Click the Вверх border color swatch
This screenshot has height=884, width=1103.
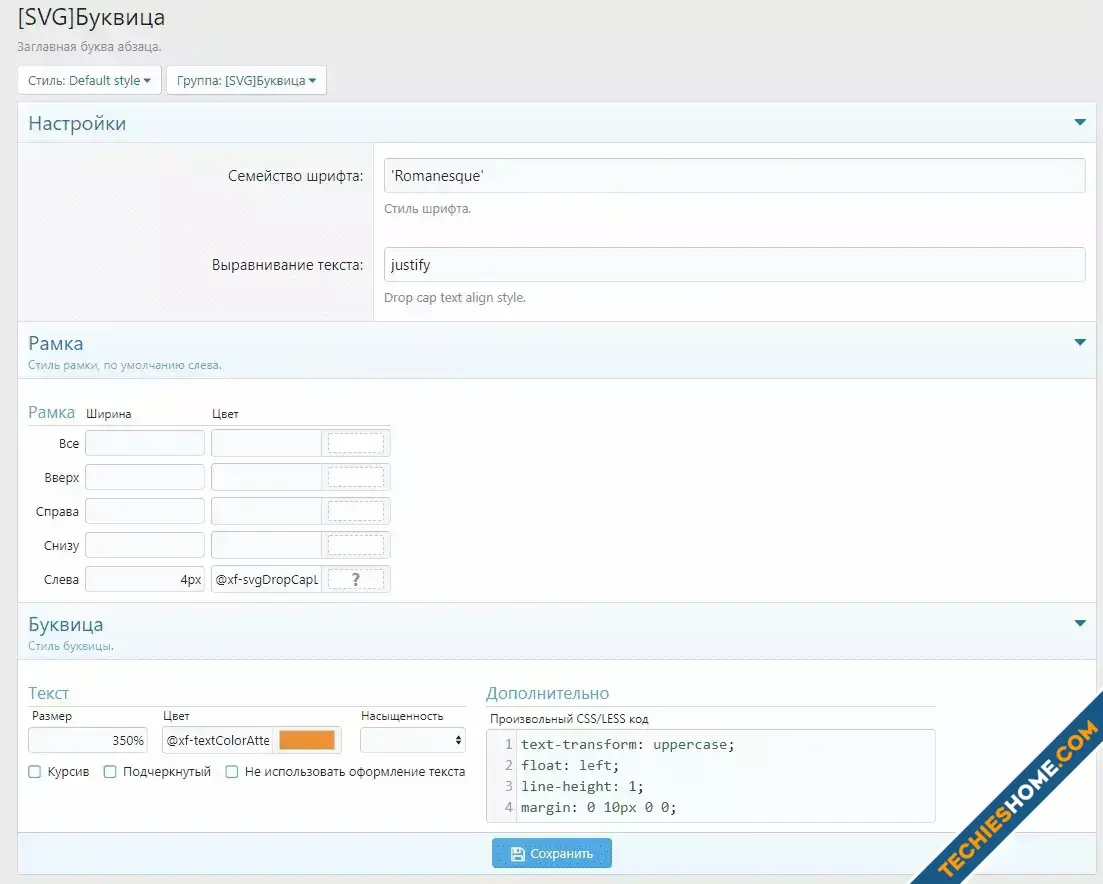[355, 478]
